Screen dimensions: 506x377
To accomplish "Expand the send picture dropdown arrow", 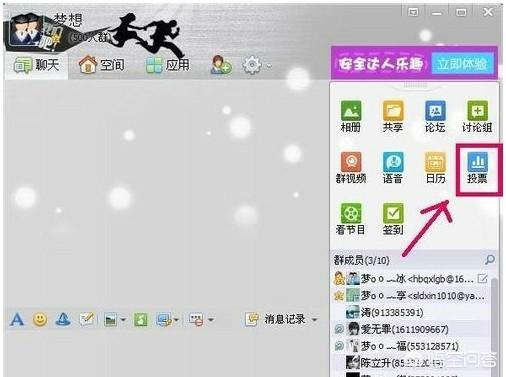I will click(x=123, y=320).
